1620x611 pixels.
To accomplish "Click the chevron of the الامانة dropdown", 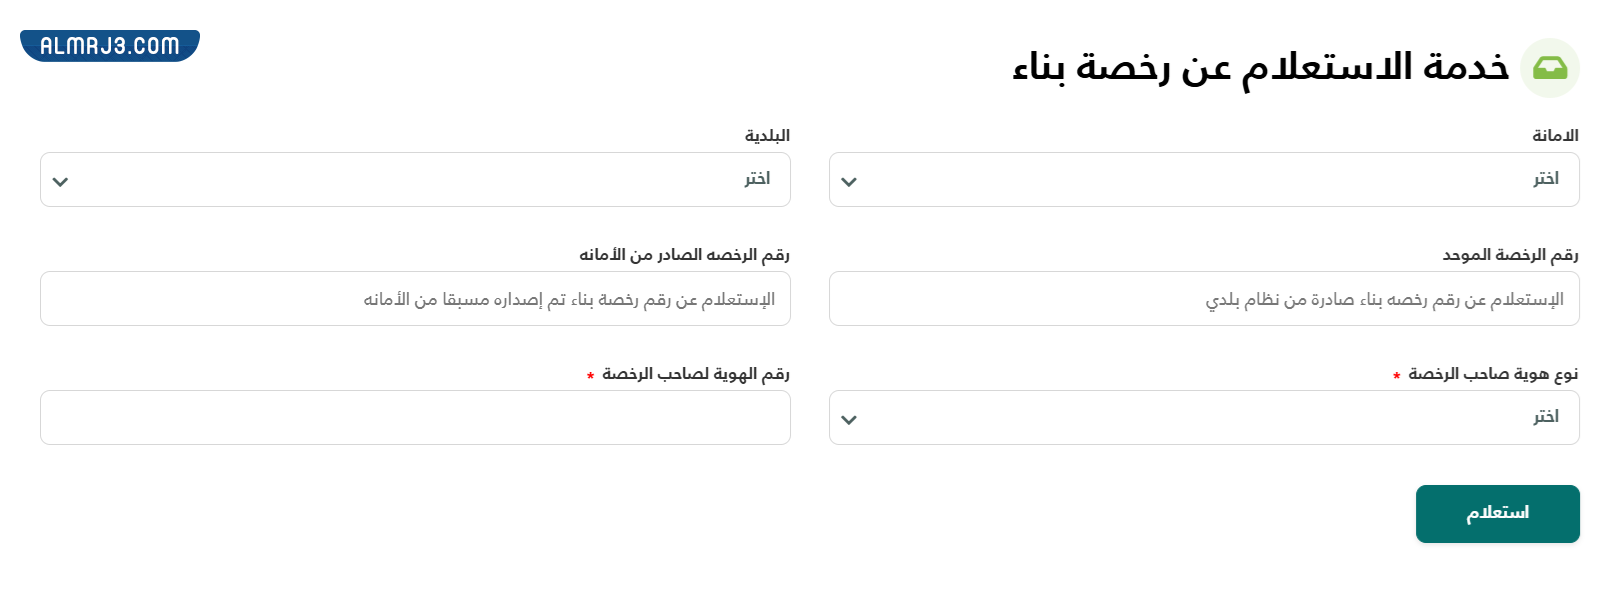I will tap(851, 181).
